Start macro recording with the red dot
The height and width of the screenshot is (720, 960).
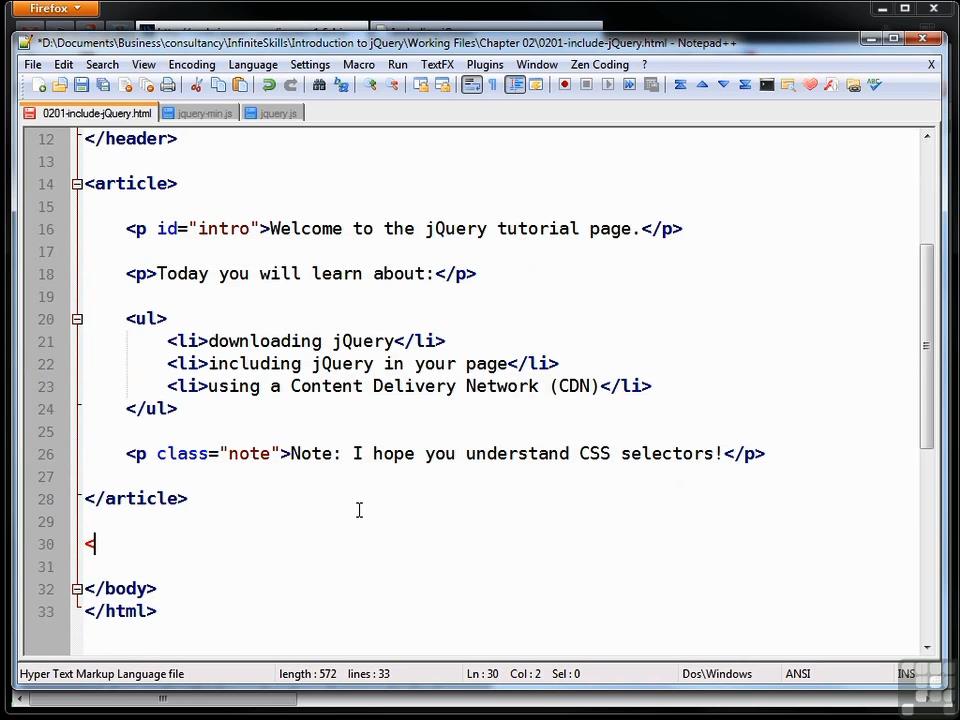[x=564, y=84]
